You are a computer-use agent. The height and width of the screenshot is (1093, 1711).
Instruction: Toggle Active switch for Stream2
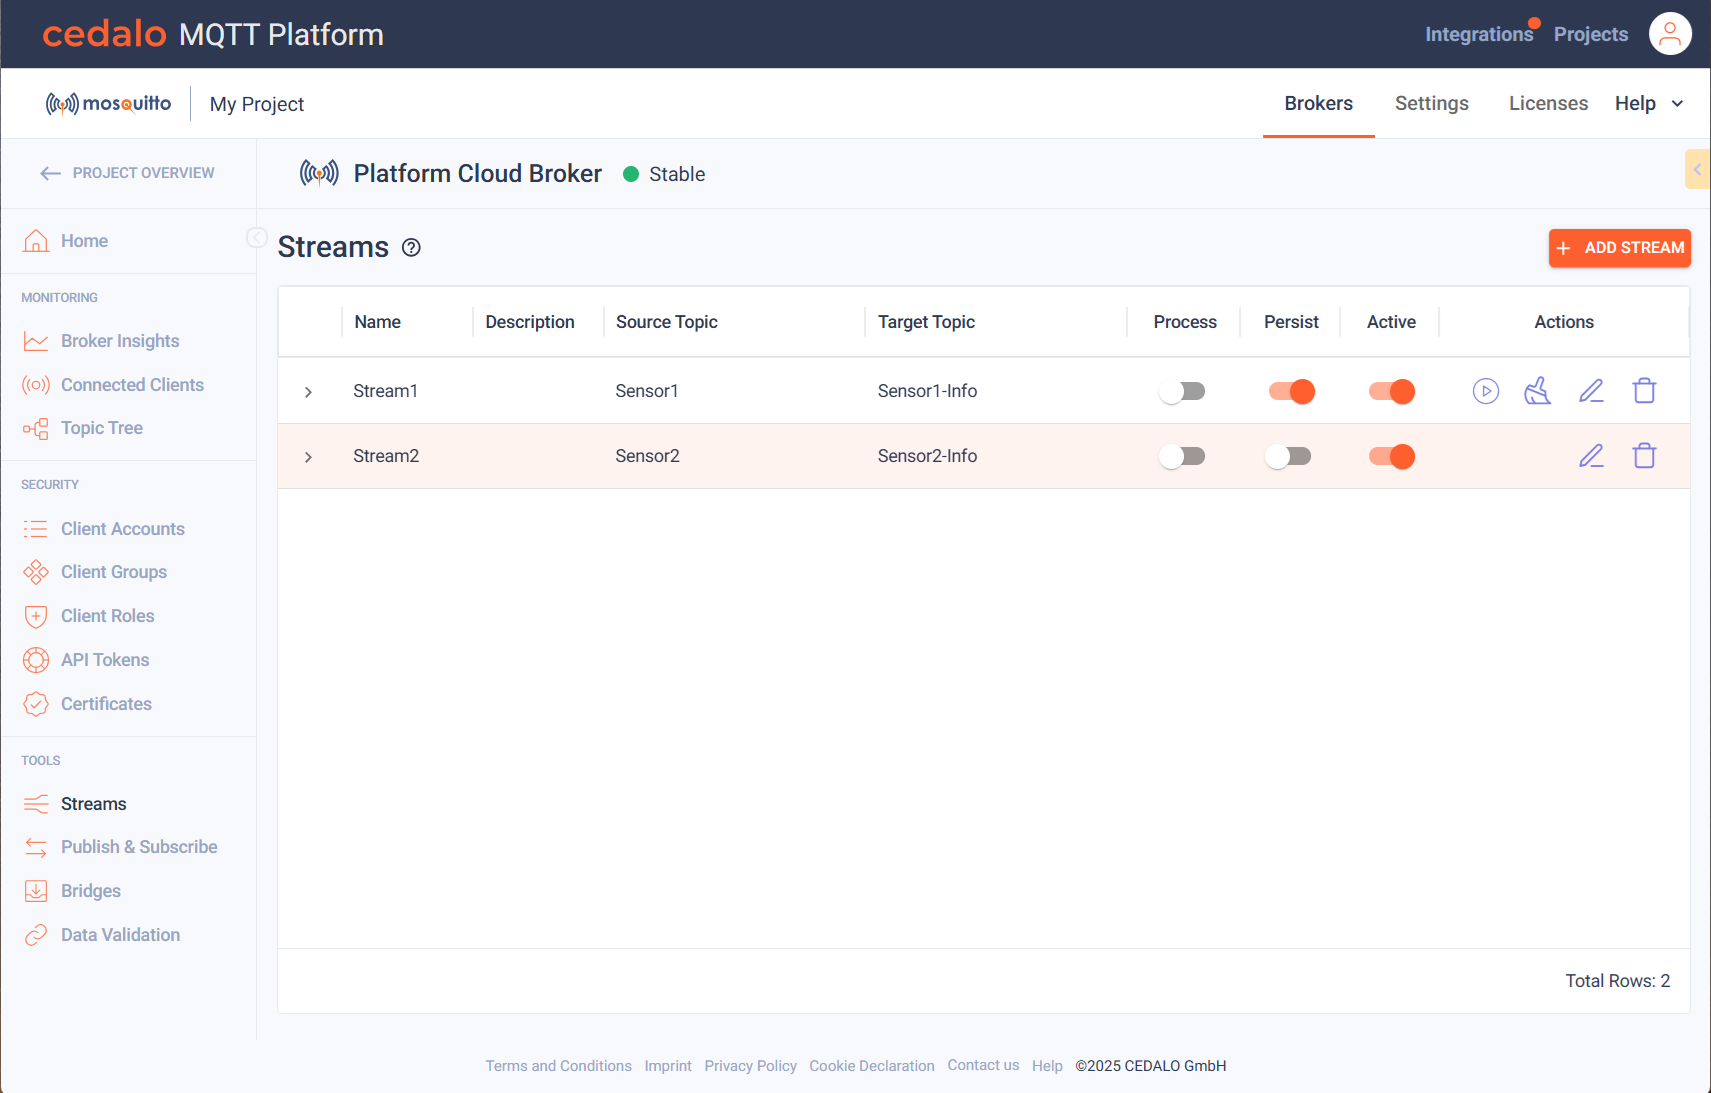click(1391, 456)
